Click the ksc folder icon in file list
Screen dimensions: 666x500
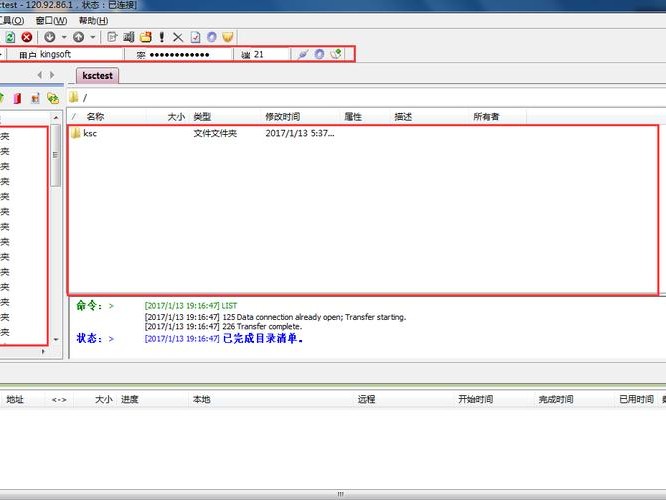tap(76, 133)
